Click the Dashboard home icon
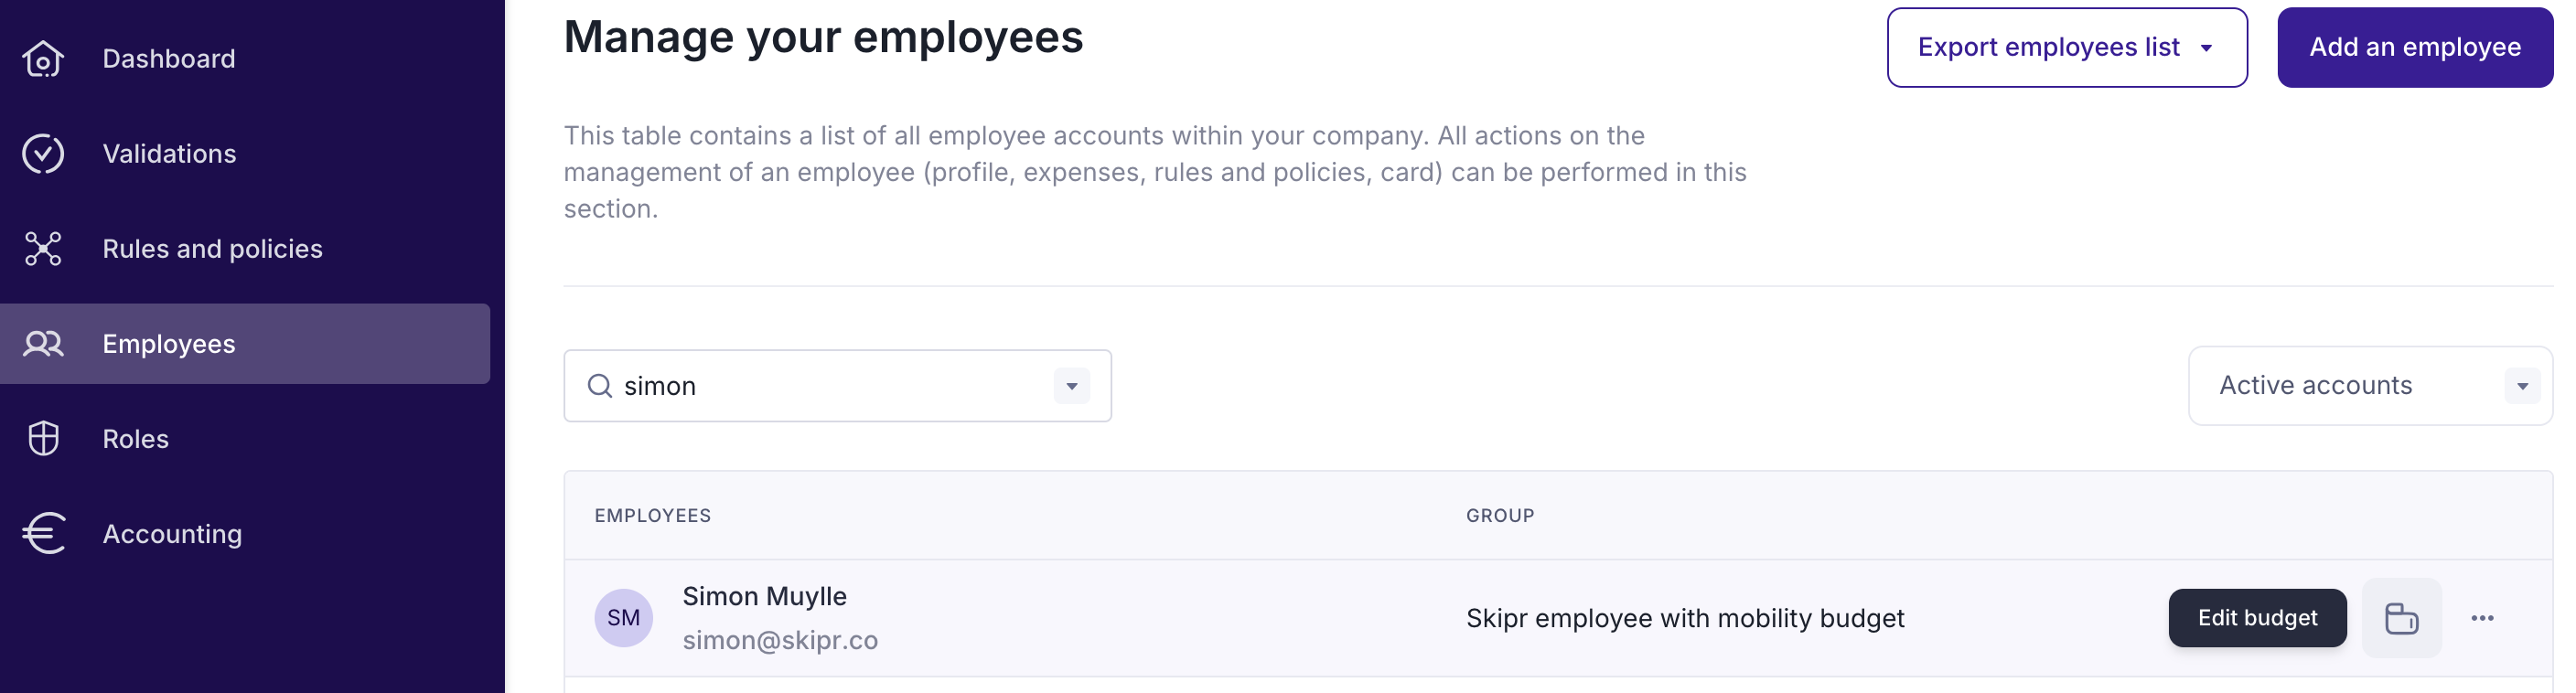The width and height of the screenshot is (2576, 693). (43, 59)
